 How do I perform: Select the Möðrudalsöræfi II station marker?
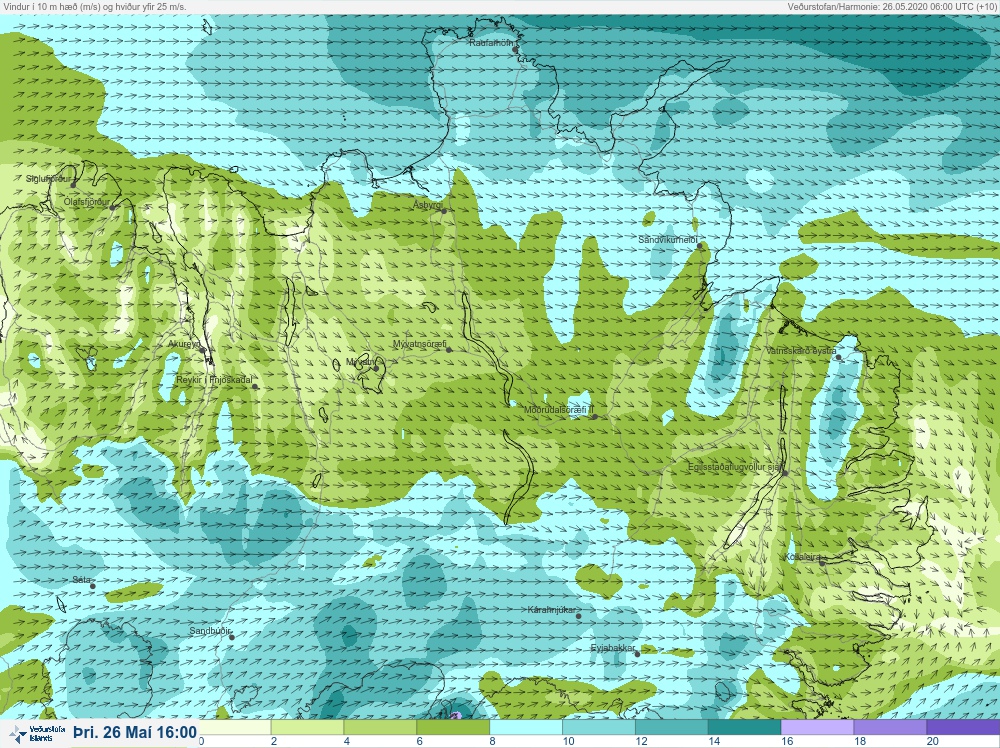coord(594,417)
